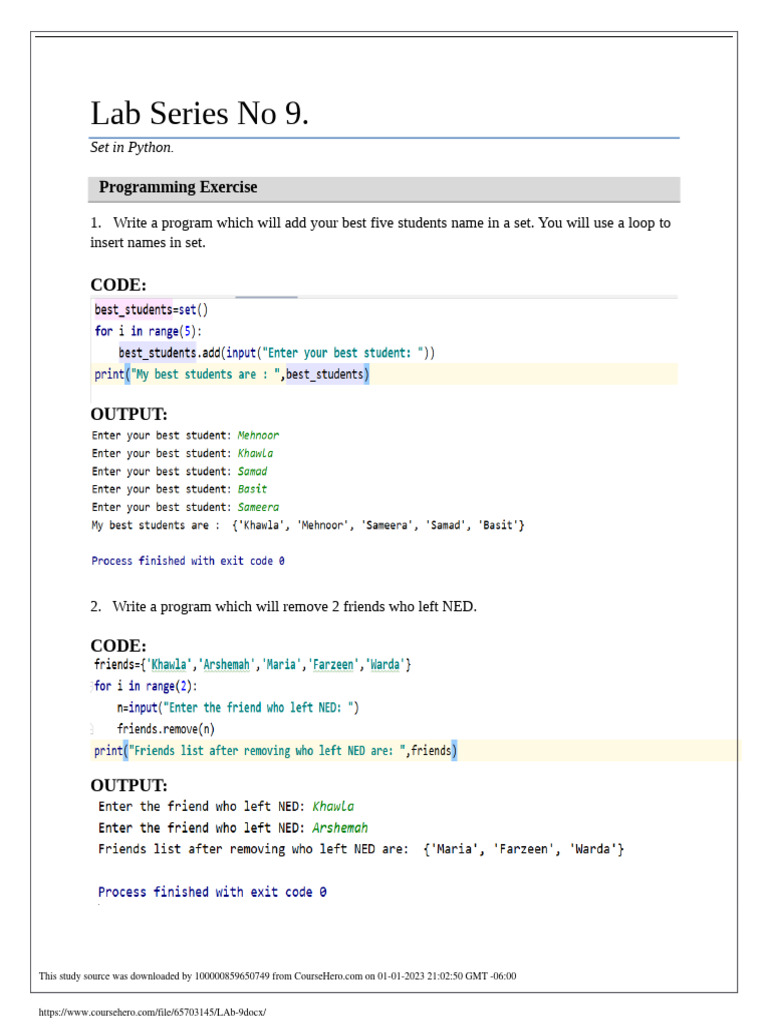Click the "for i in range(2):" code line

click(x=146, y=686)
